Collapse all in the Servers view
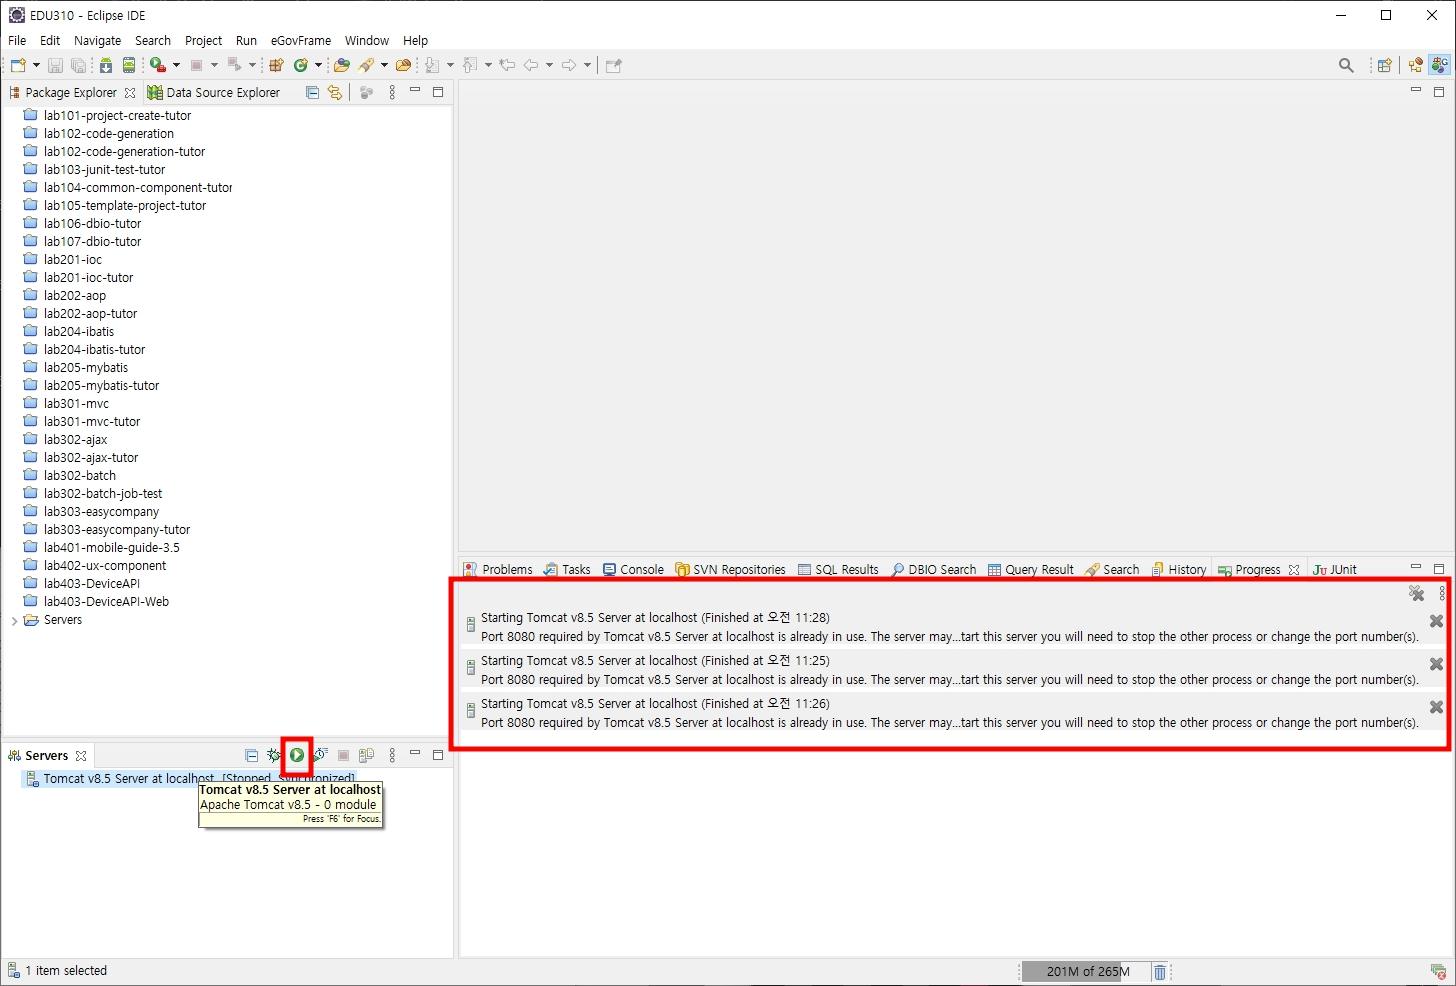This screenshot has width=1456, height=986. point(252,756)
